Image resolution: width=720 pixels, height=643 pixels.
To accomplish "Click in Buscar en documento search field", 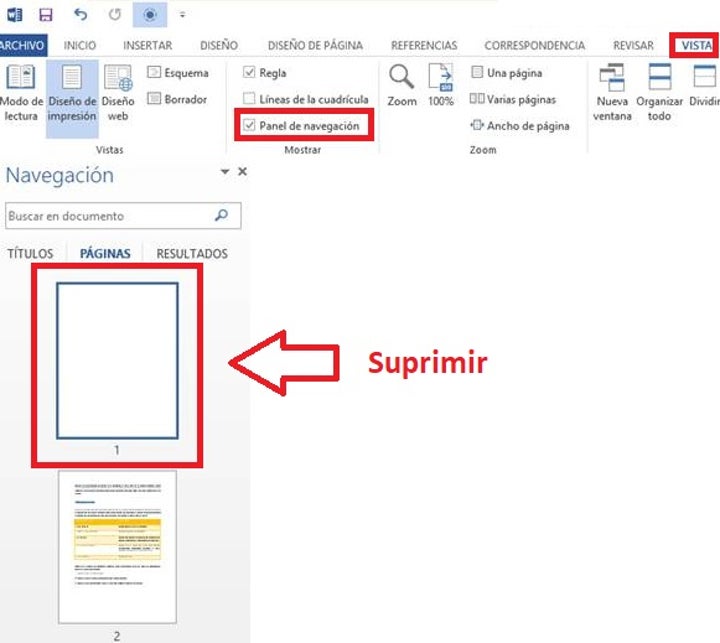I will (108, 216).
